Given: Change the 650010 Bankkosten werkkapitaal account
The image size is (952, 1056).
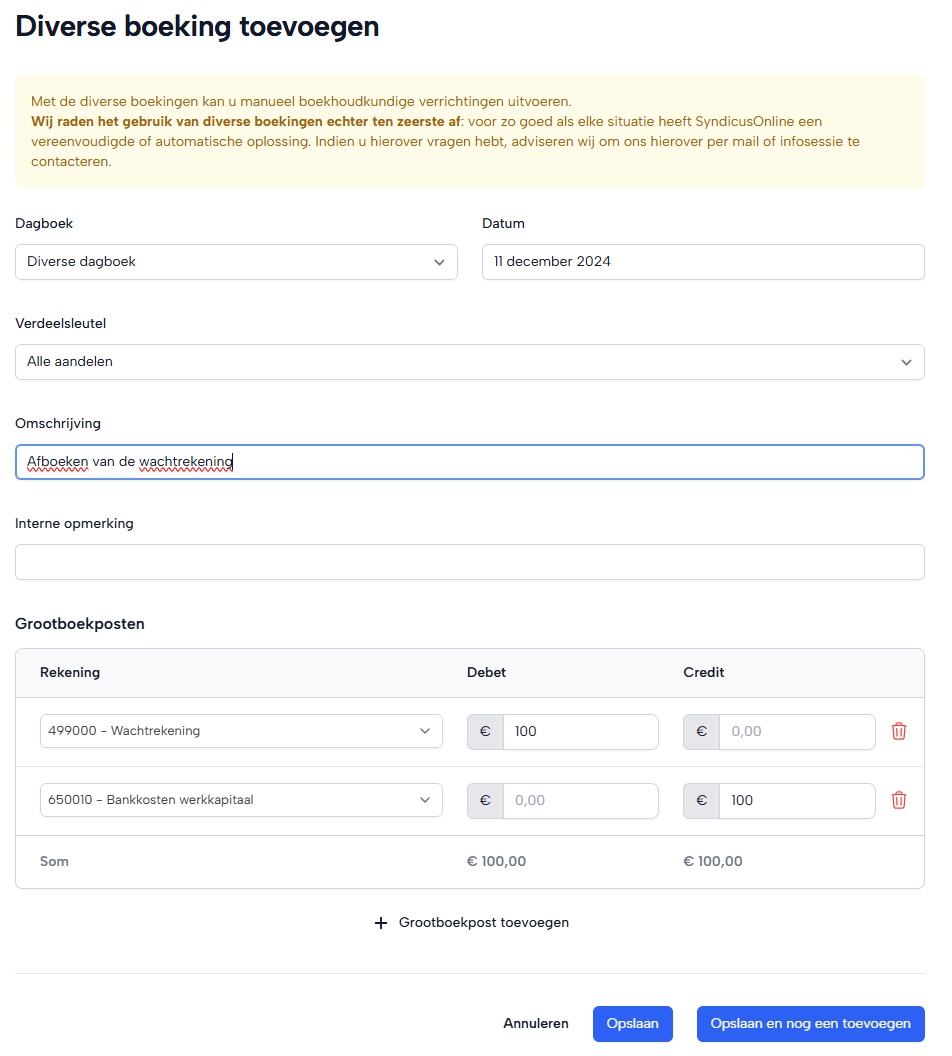Looking at the screenshot, I should (x=241, y=800).
